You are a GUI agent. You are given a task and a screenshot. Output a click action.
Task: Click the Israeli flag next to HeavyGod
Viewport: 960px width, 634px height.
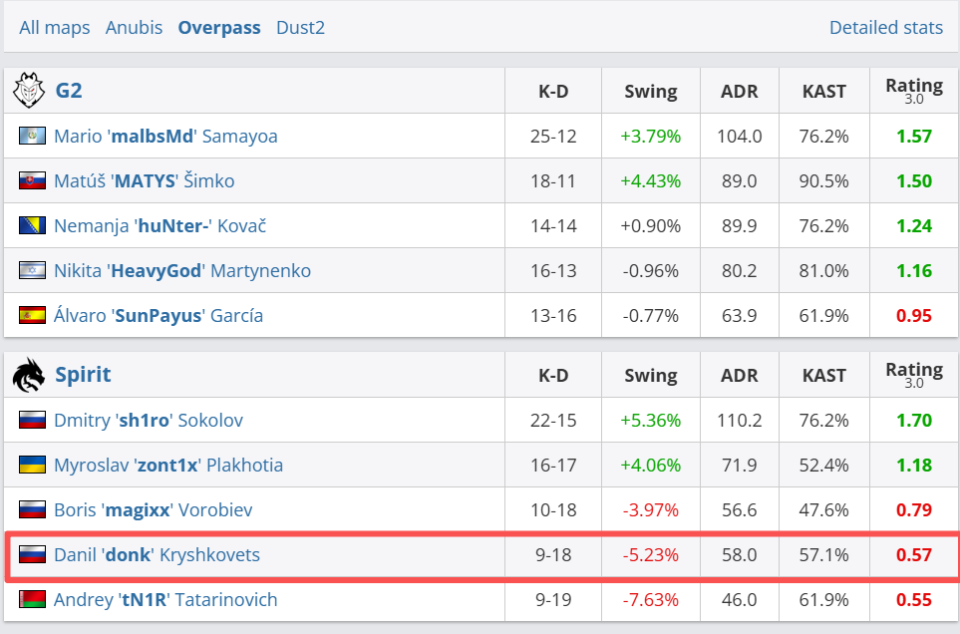coord(32,271)
